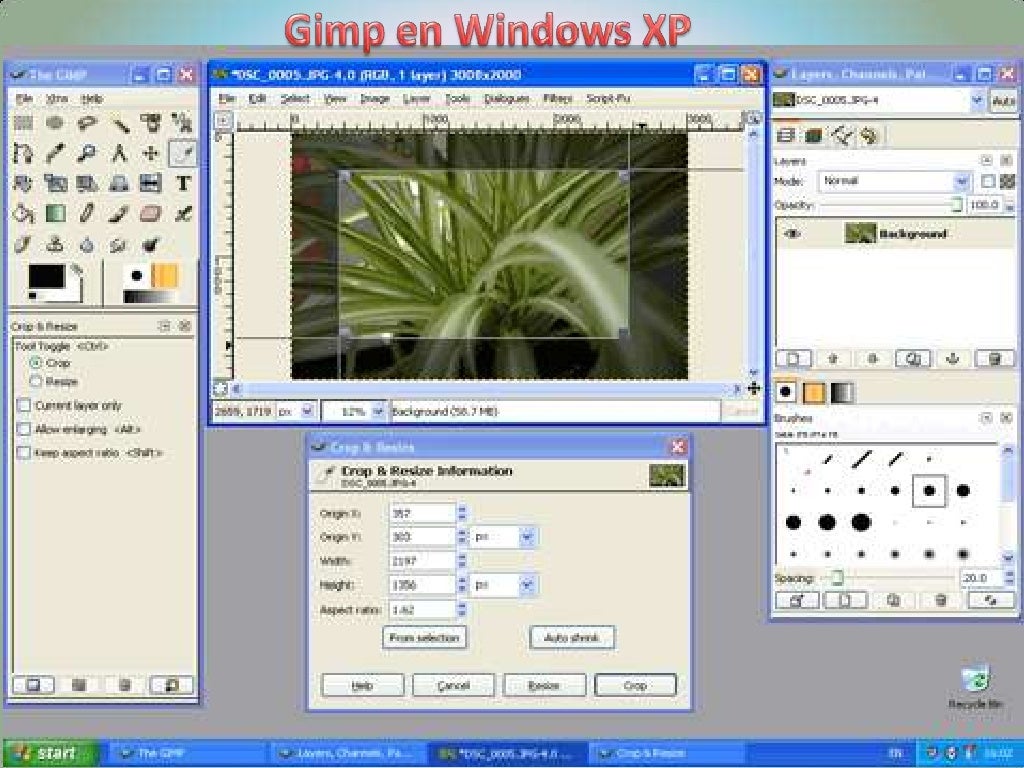
Task: Select the Measure compass tool
Action: coord(119,153)
